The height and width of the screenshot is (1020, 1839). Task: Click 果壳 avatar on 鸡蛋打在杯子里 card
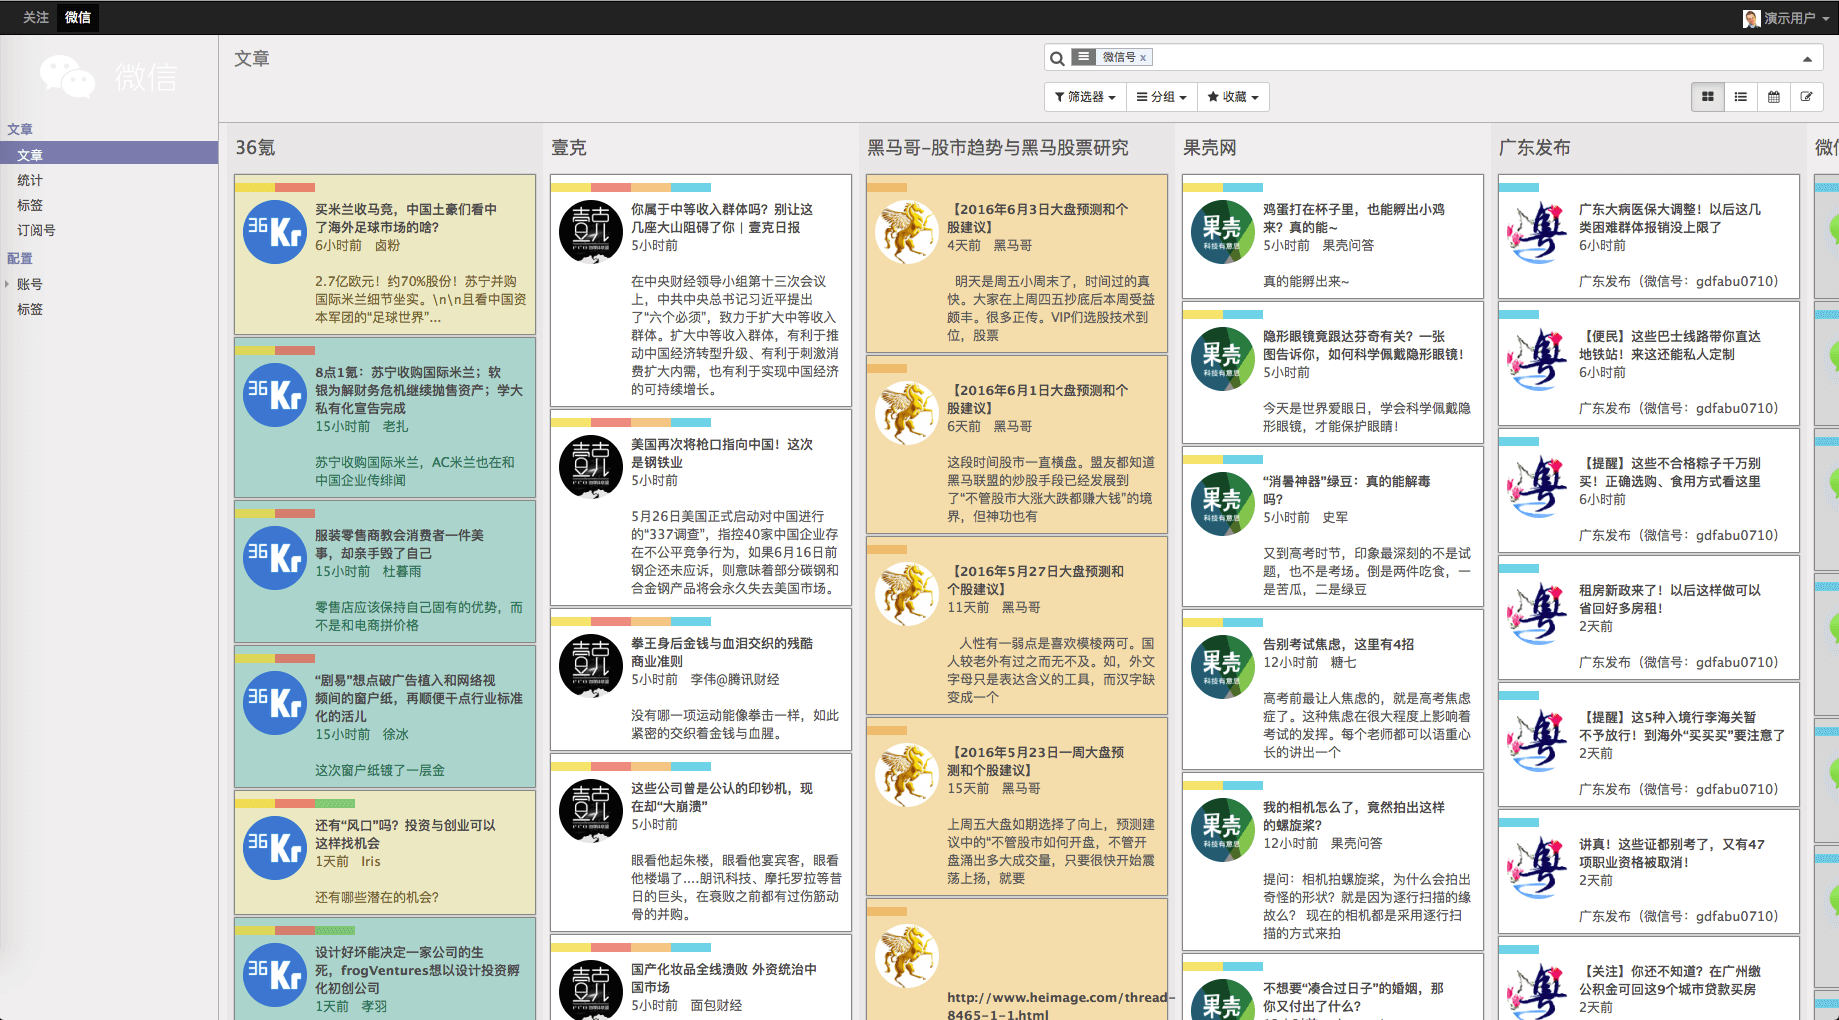tap(1223, 232)
